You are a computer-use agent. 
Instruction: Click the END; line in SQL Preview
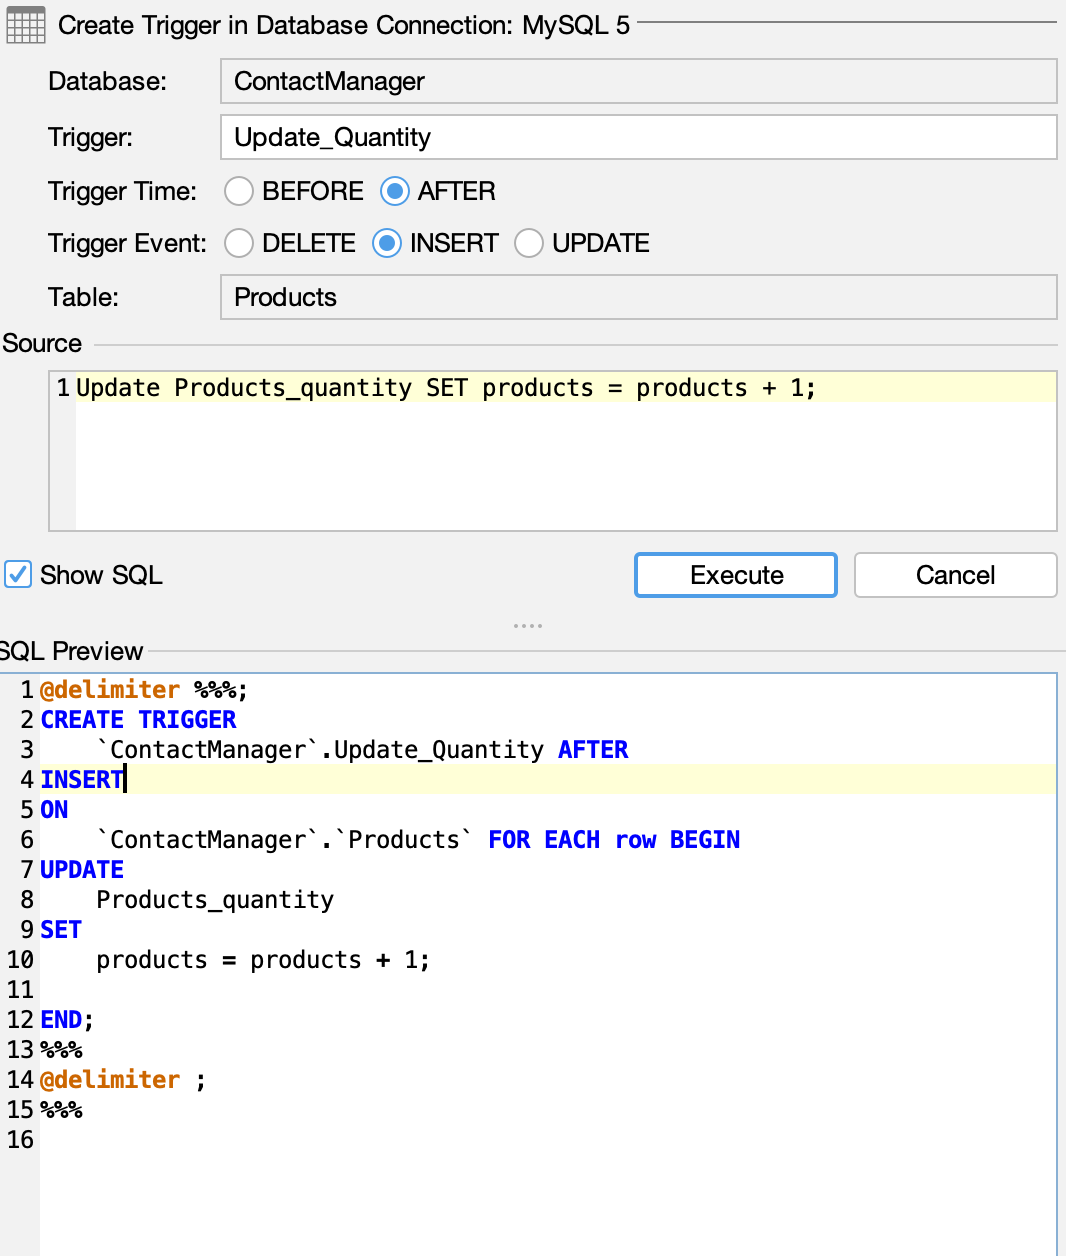66,1020
